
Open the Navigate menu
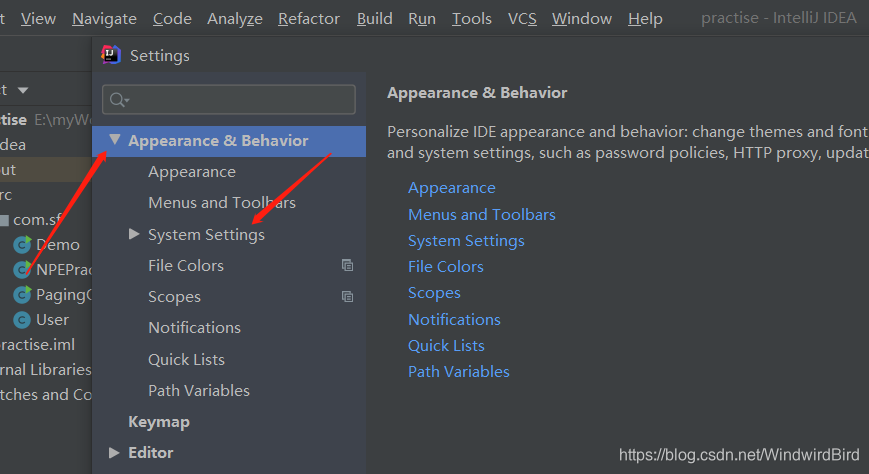point(104,19)
